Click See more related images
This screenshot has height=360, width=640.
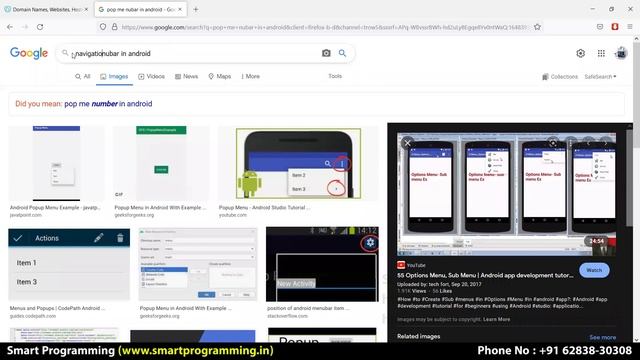[602, 337]
